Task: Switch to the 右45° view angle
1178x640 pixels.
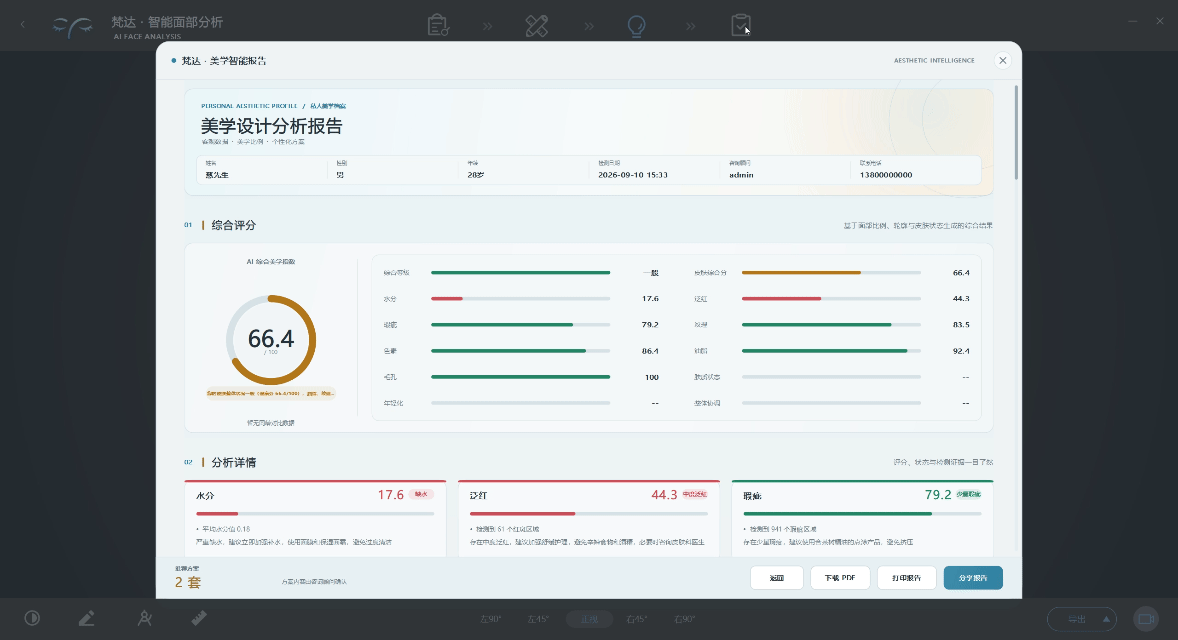Action: [x=636, y=619]
